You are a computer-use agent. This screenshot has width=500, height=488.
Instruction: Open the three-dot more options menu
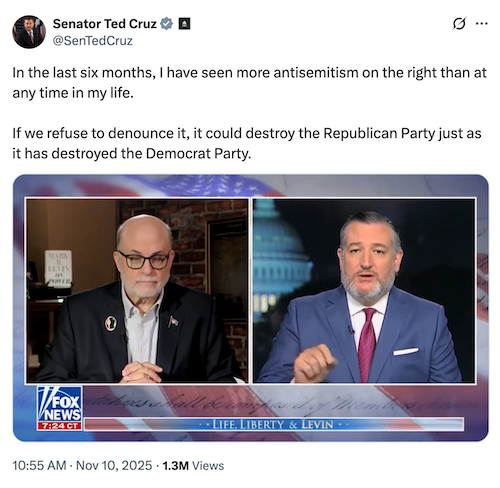[481, 23]
